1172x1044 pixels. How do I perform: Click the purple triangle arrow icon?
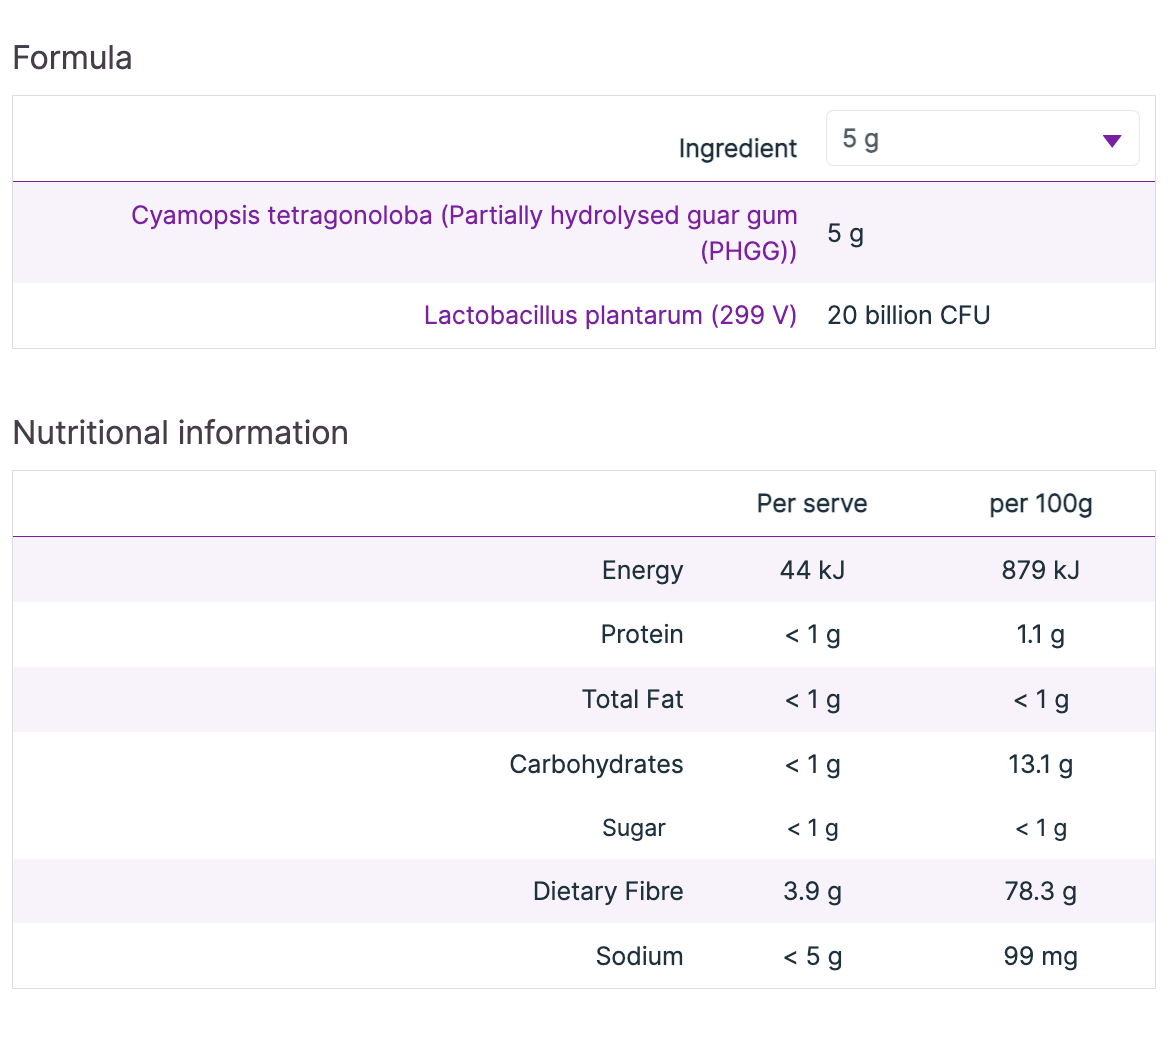pyautogui.click(x=1111, y=141)
